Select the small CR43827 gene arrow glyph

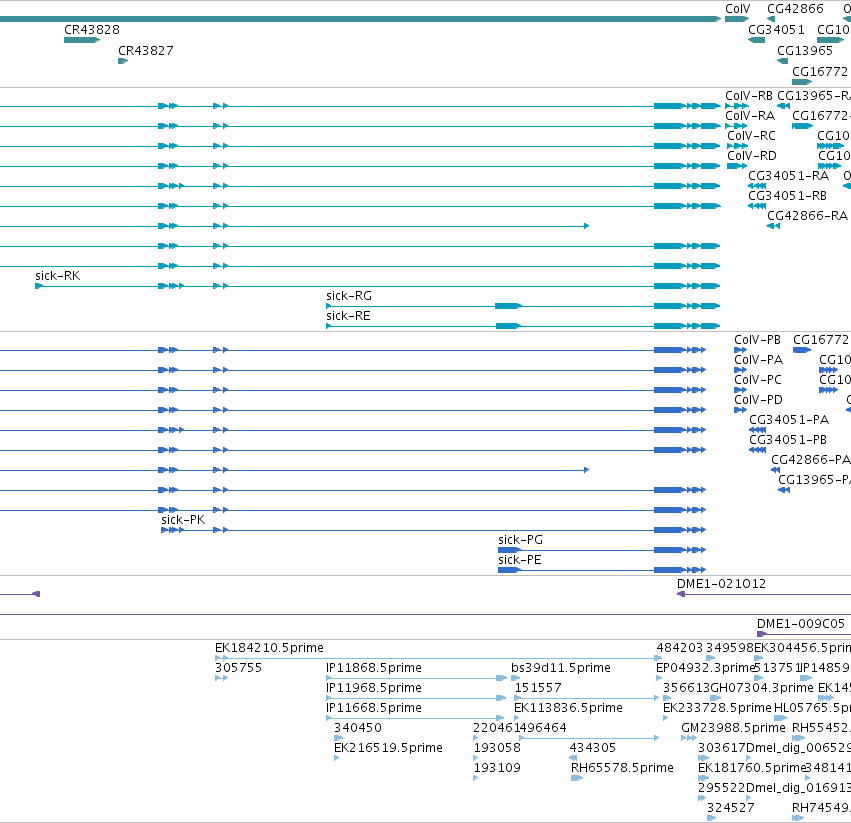click(x=123, y=61)
